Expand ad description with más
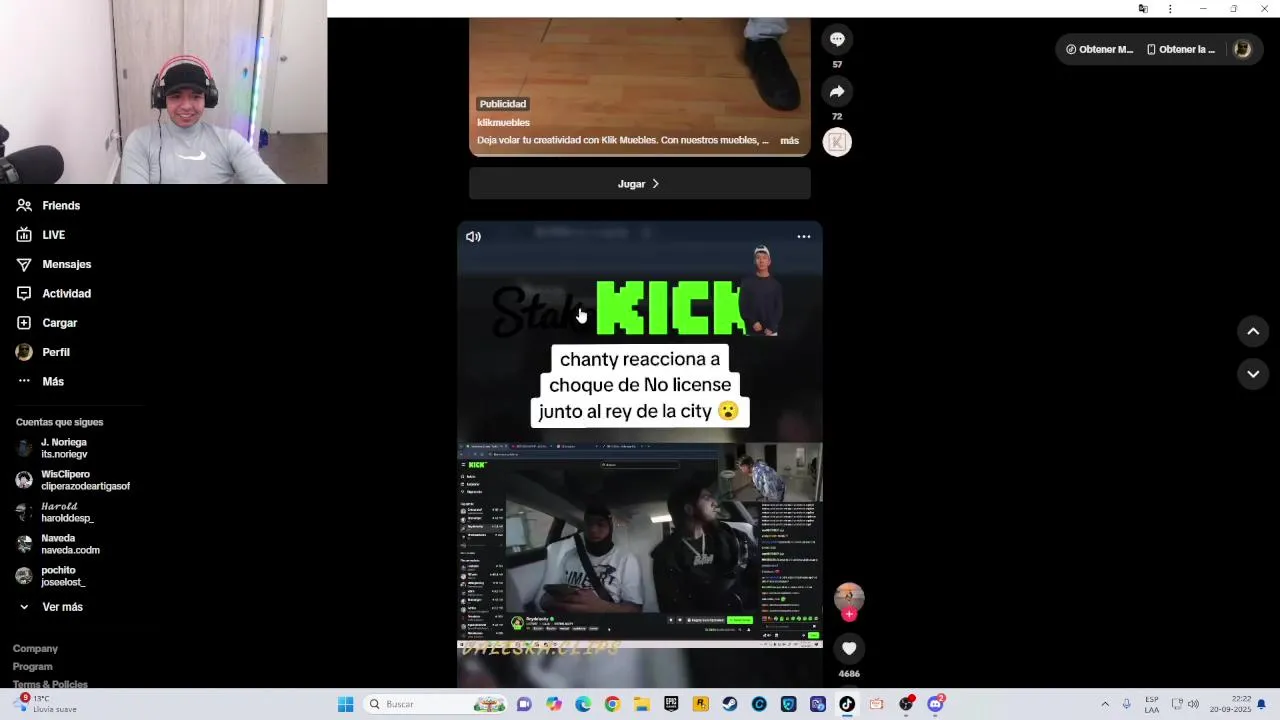Screen dimensions: 1280x720 point(789,141)
